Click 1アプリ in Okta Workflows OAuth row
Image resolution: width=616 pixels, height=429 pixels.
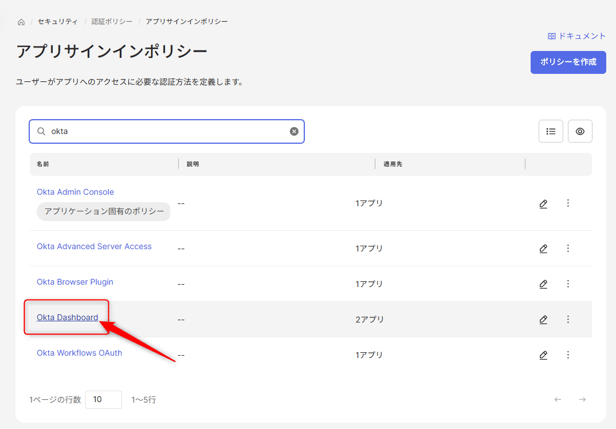369,355
